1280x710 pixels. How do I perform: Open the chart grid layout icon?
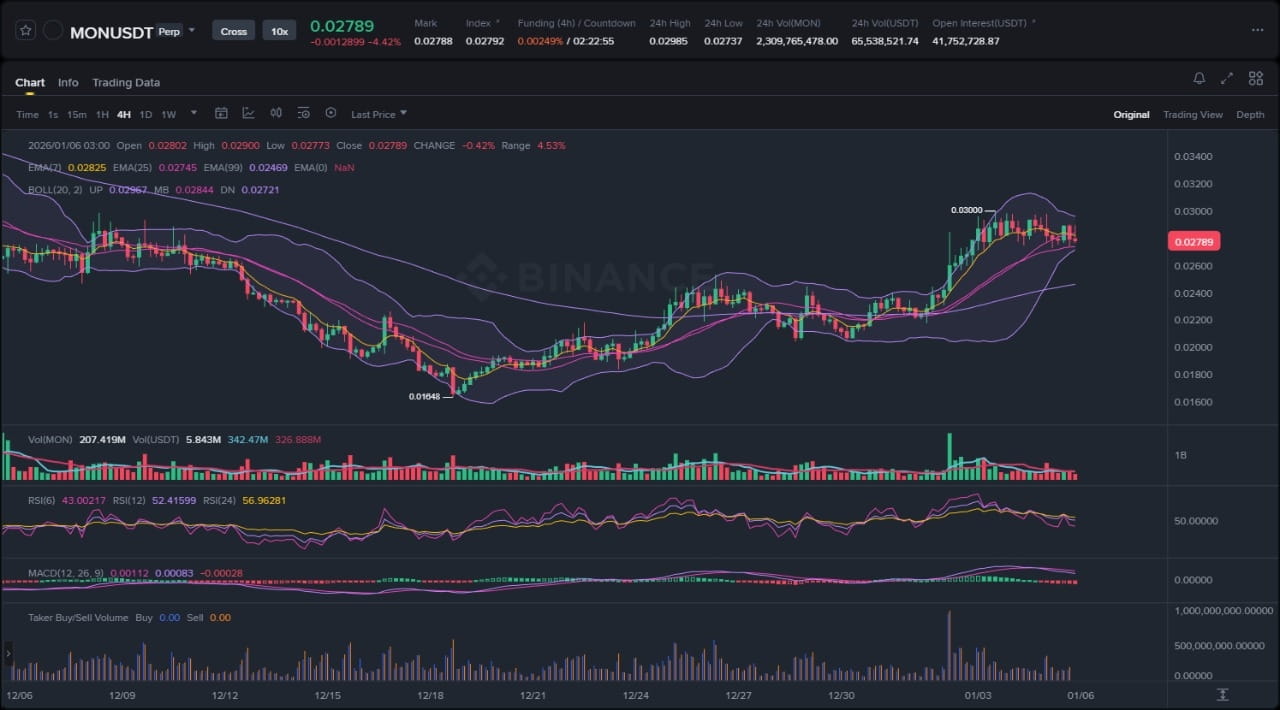click(1254, 79)
